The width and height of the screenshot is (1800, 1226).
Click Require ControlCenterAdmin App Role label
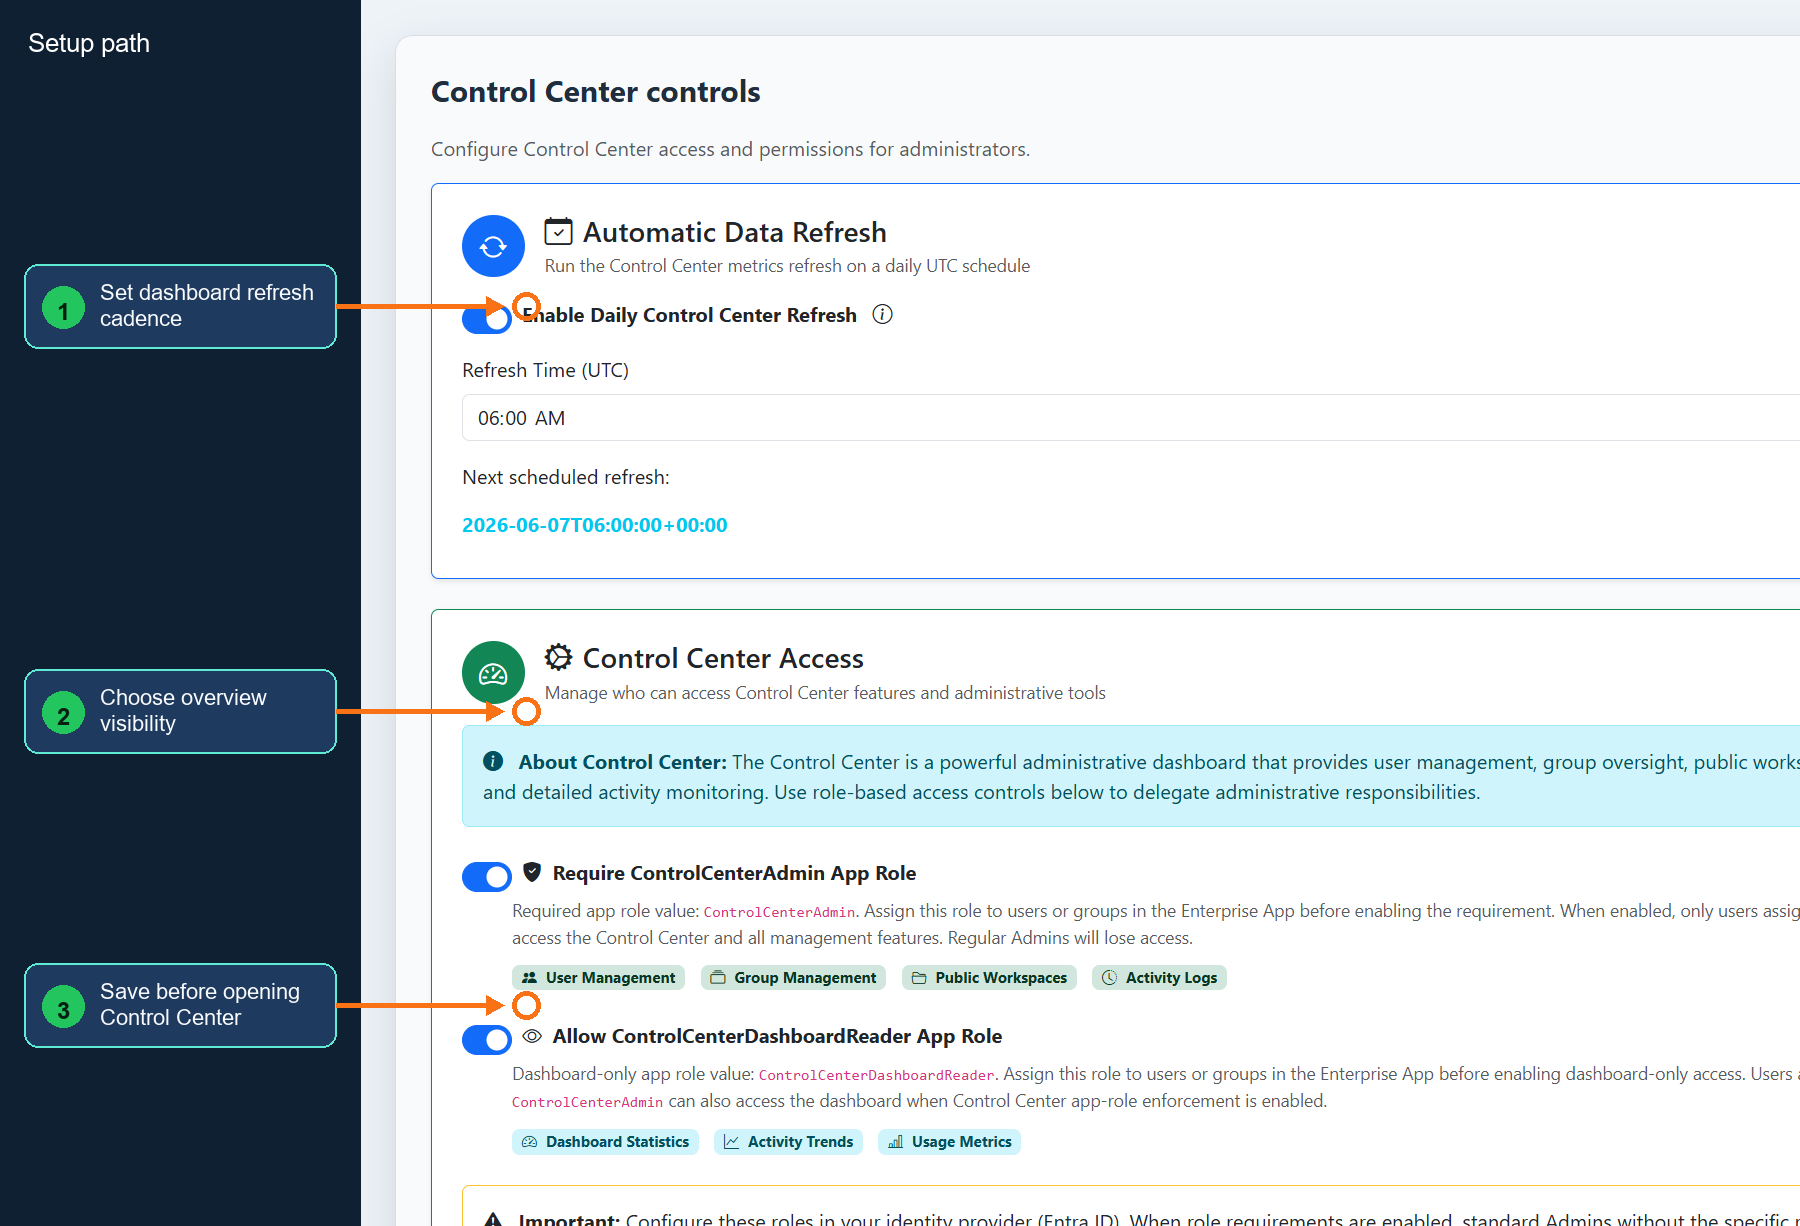(734, 873)
